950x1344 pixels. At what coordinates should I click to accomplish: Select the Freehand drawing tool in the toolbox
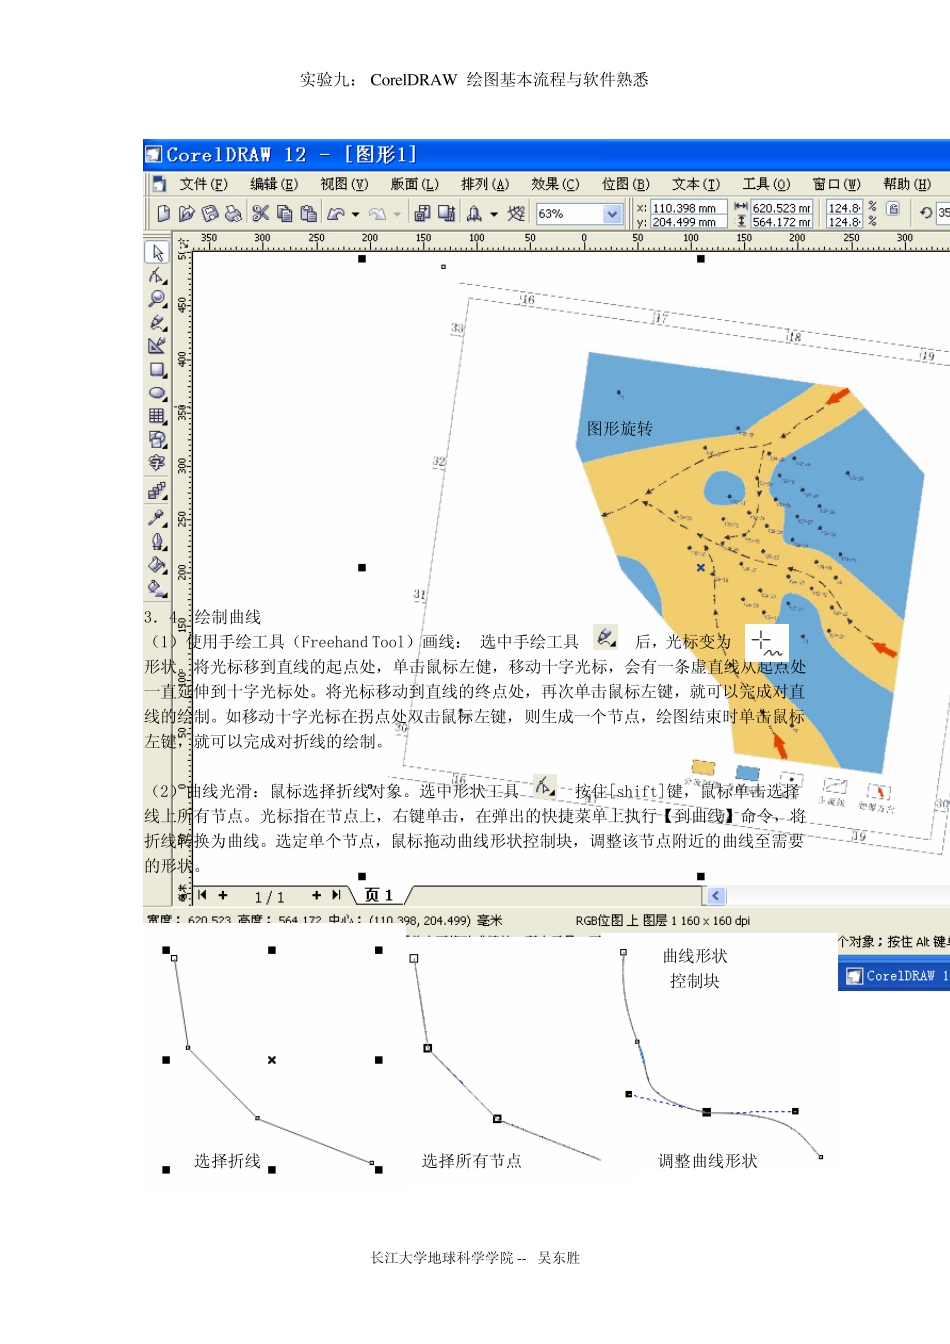157,322
